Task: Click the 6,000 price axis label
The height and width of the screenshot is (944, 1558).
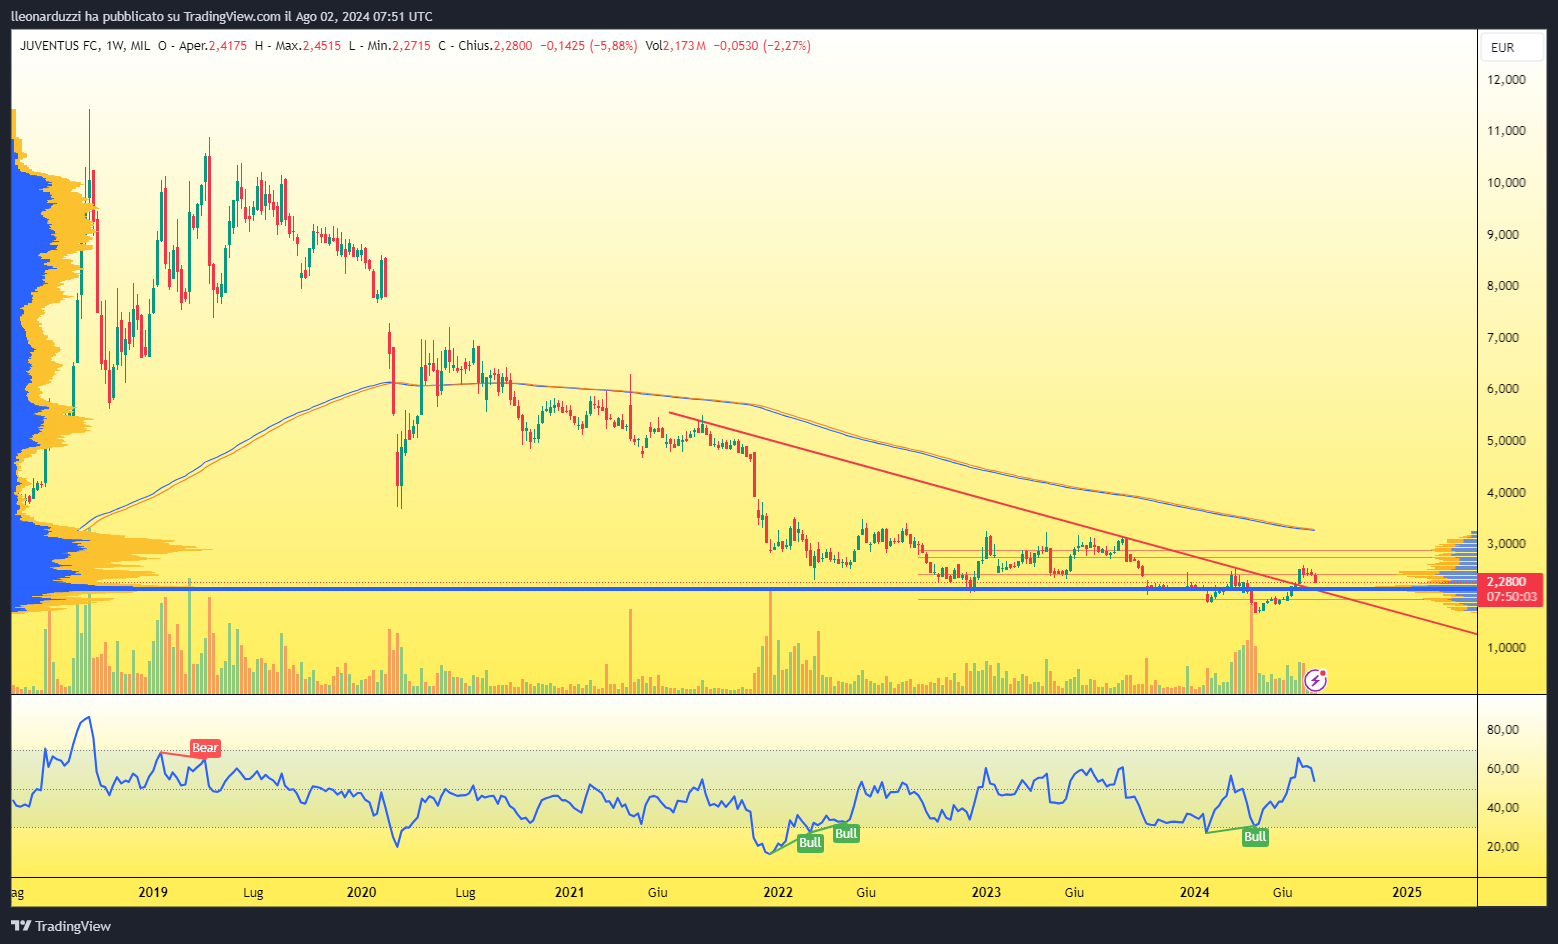Action: 1506,389
